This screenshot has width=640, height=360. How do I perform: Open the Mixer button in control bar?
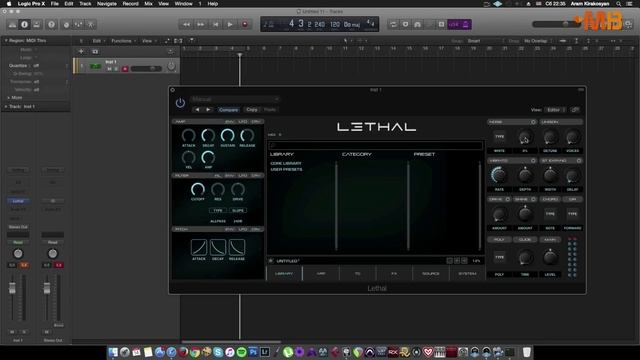(78, 24)
